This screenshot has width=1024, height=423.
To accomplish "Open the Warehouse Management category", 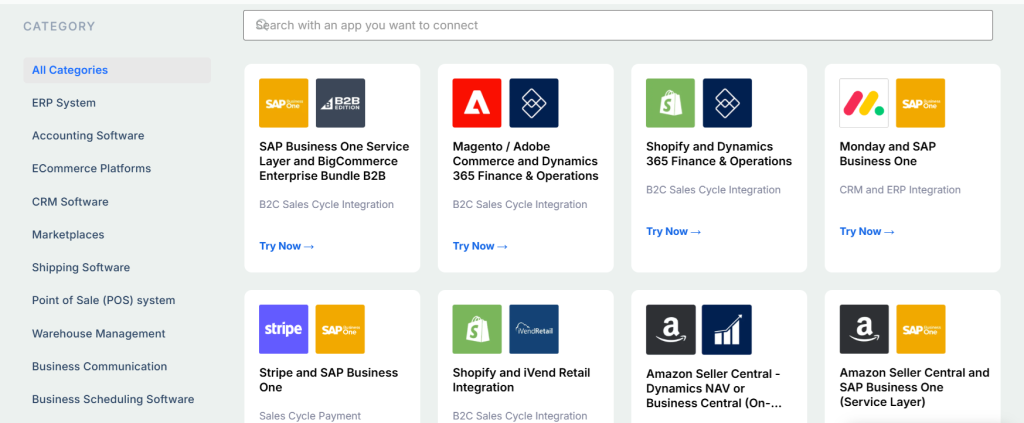I will [x=98, y=333].
